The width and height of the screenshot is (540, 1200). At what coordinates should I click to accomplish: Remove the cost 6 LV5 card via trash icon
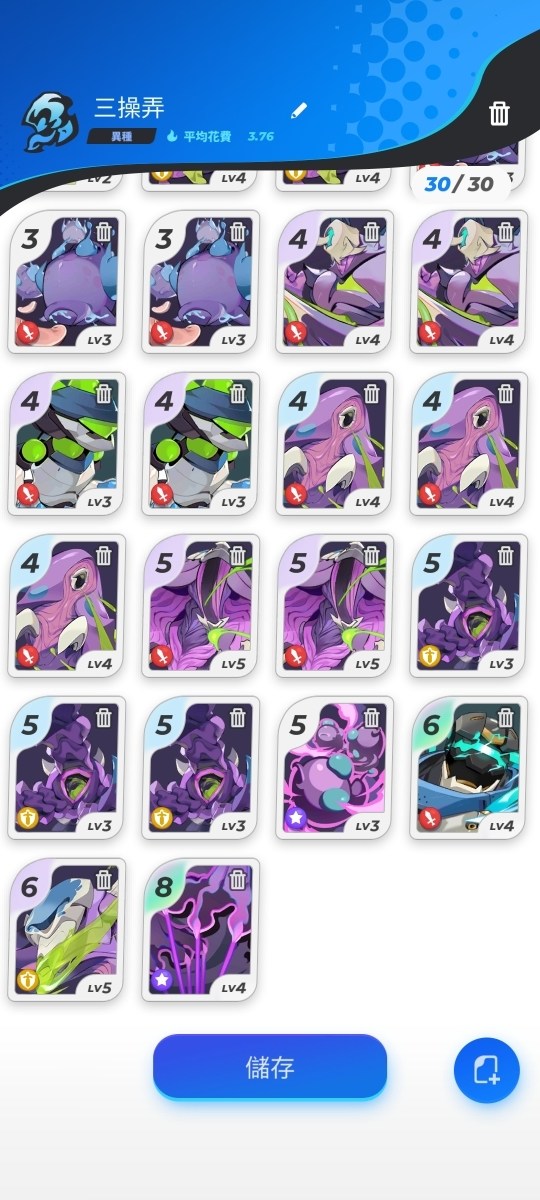104,879
